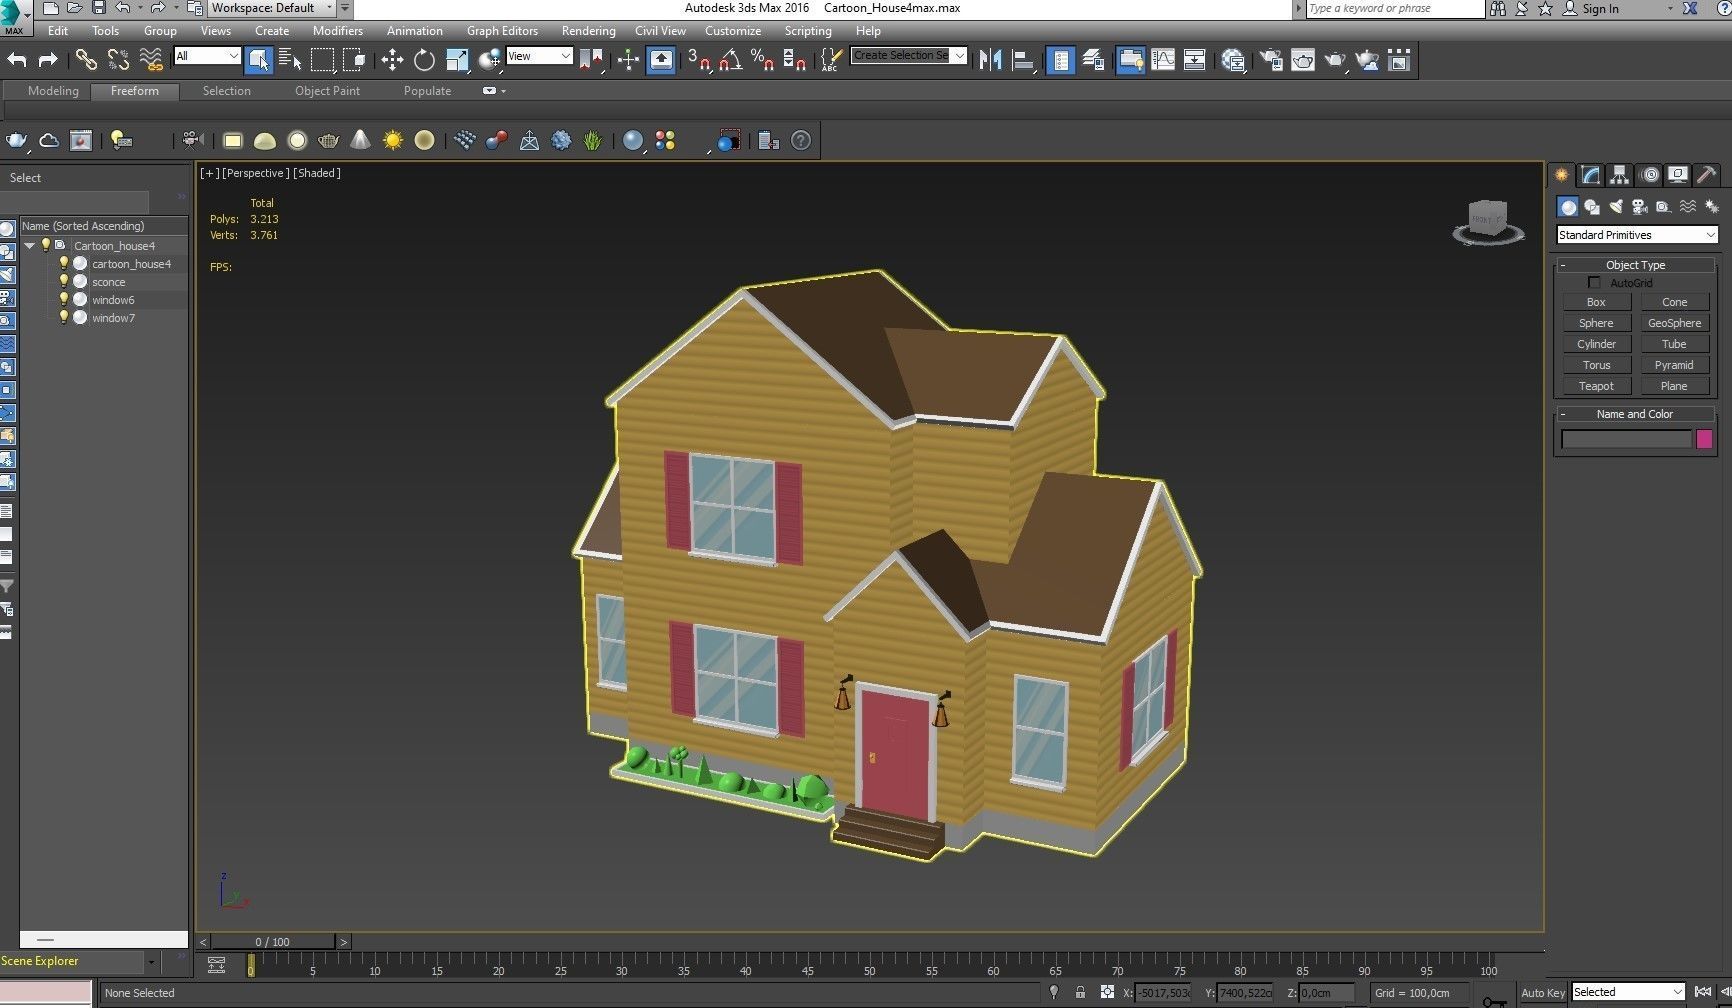This screenshot has height=1008, width=1732.
Task: Switch to the Create command panel tab
Action: click(x=1561, y=175)
